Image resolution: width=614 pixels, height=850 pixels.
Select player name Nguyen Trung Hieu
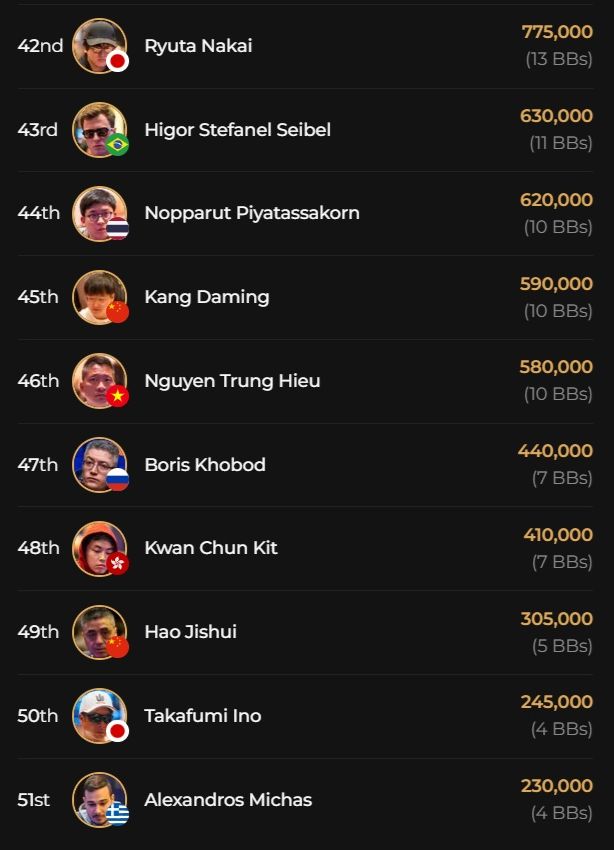[232, 381]
